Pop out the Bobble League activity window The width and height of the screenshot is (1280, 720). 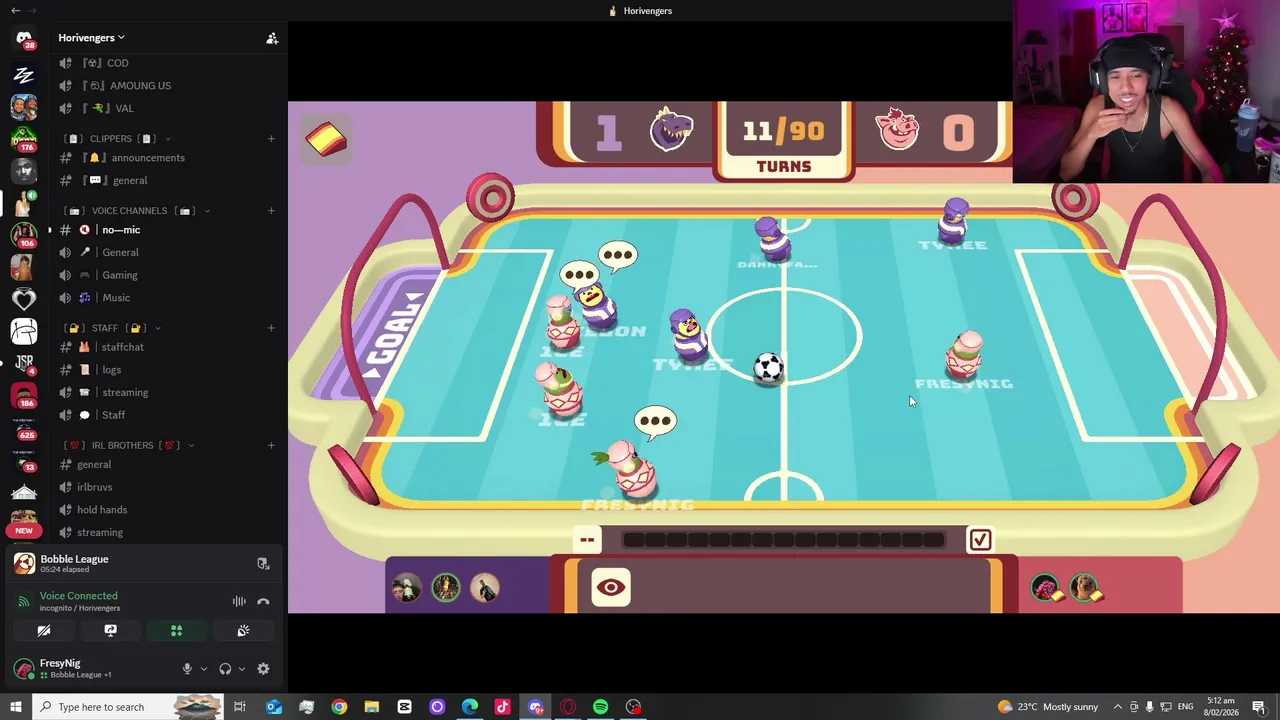[263, 564]
